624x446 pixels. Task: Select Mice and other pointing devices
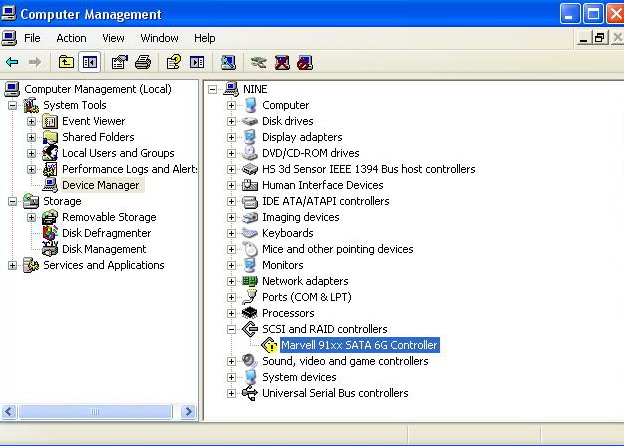pos(337,249)
